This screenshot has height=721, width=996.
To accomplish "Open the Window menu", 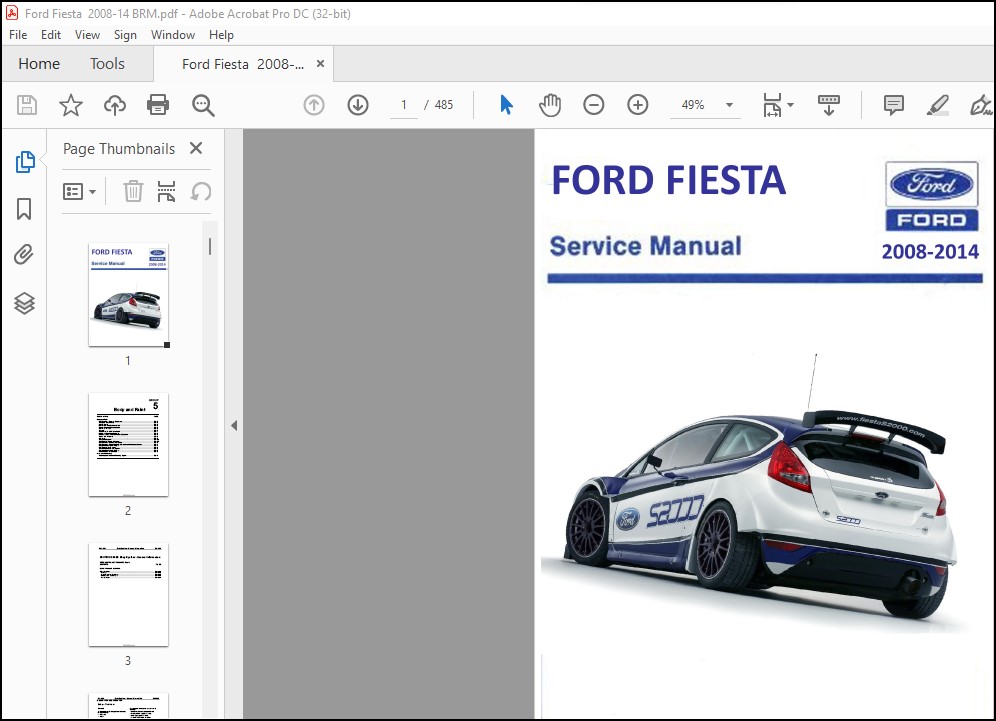I will coord(173,35).
